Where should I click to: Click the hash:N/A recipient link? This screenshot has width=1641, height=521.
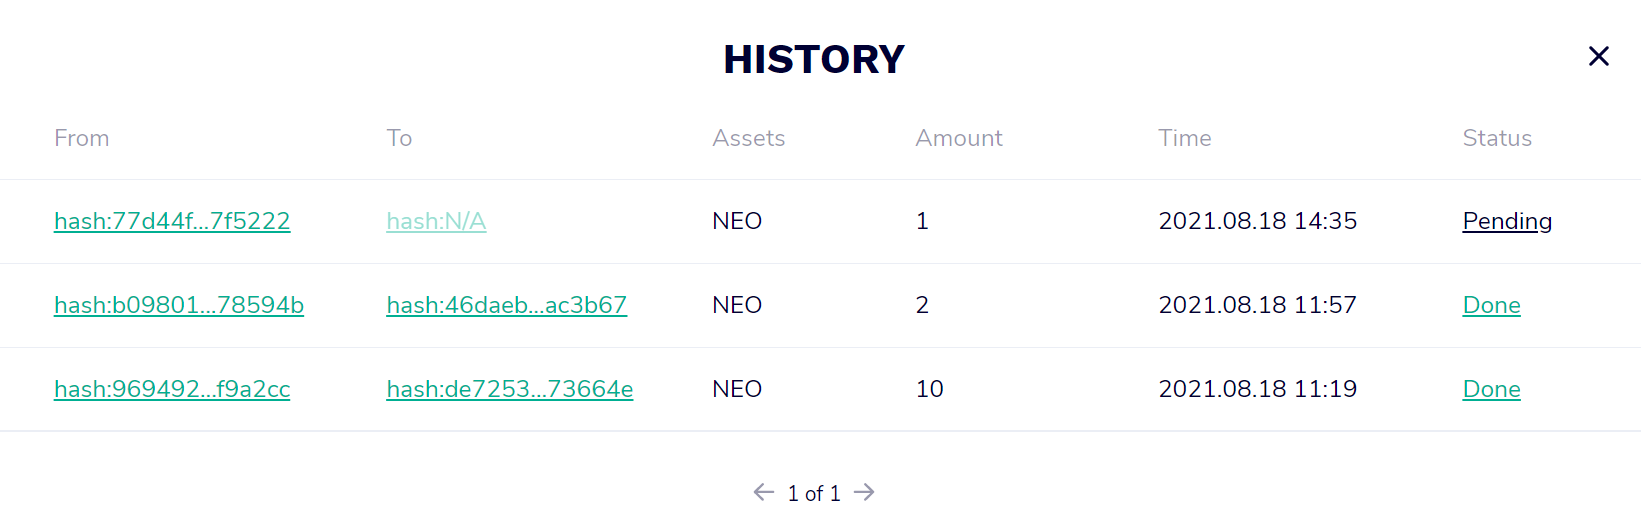click(x=436, y=221)
